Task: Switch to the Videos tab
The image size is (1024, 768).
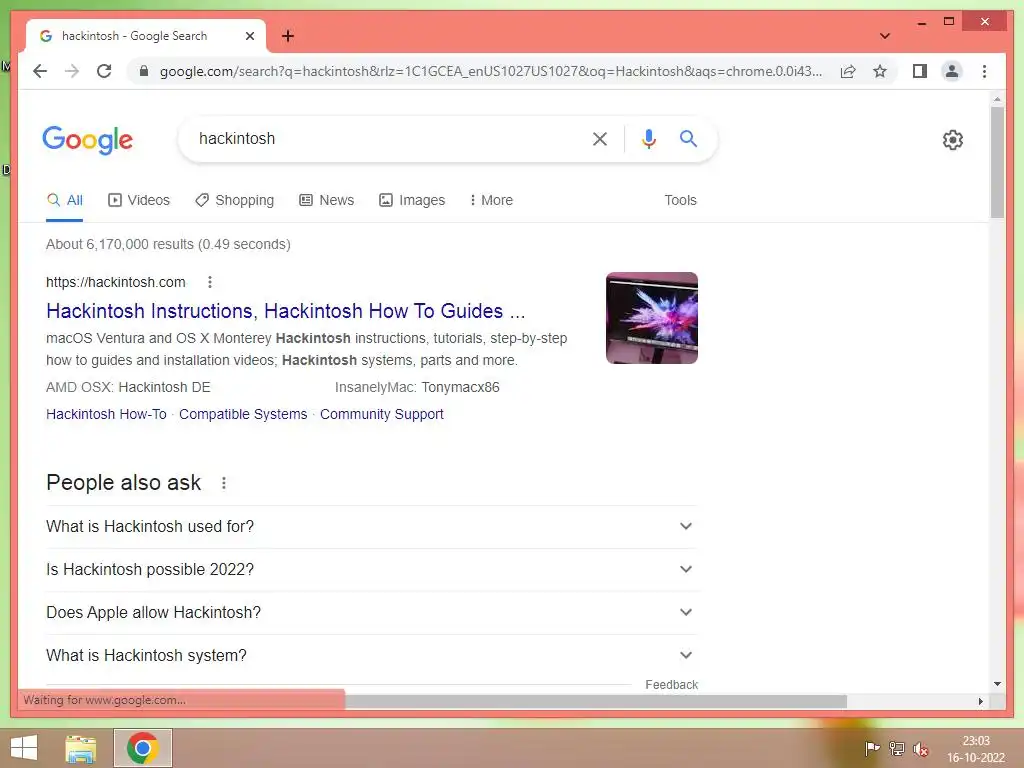Action: 138,200
